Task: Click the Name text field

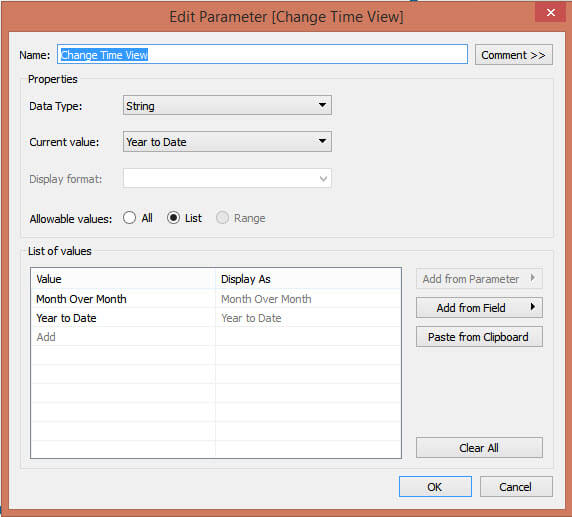Action: tap(262, 55)
